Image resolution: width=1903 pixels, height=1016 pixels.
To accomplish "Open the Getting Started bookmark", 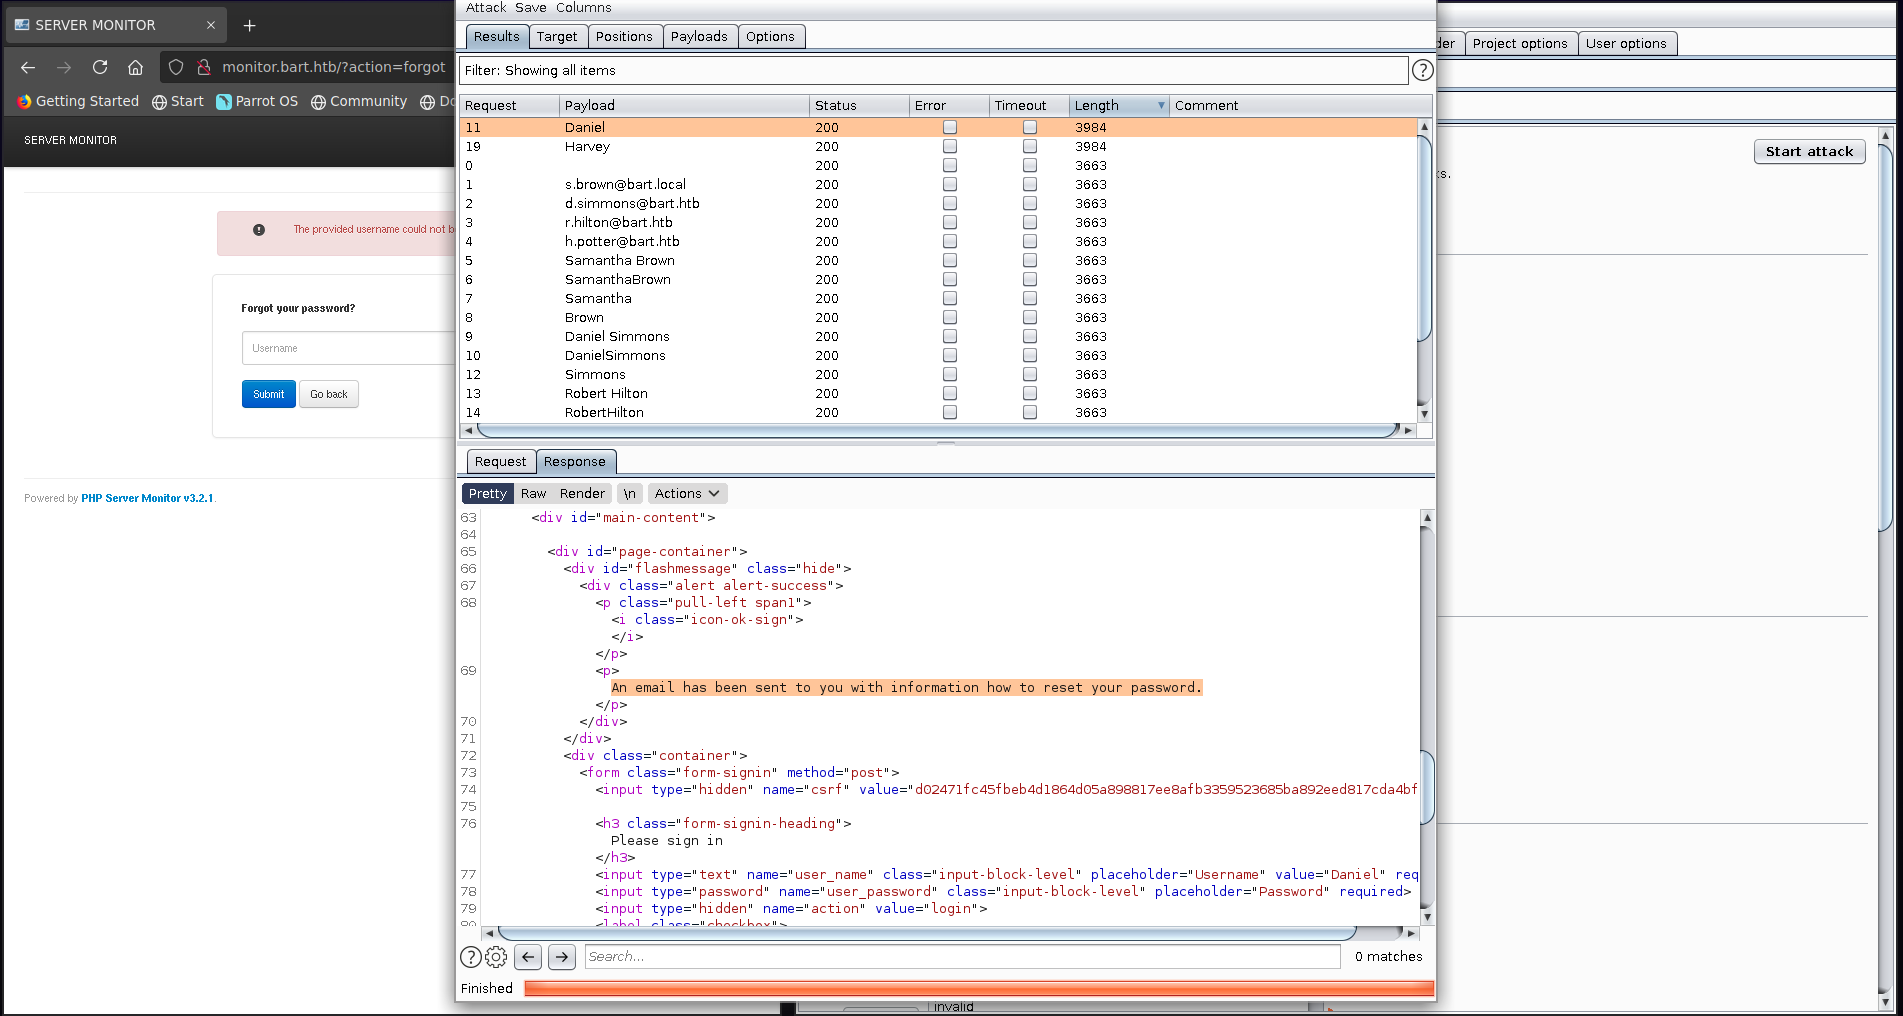I will point(78,101).
